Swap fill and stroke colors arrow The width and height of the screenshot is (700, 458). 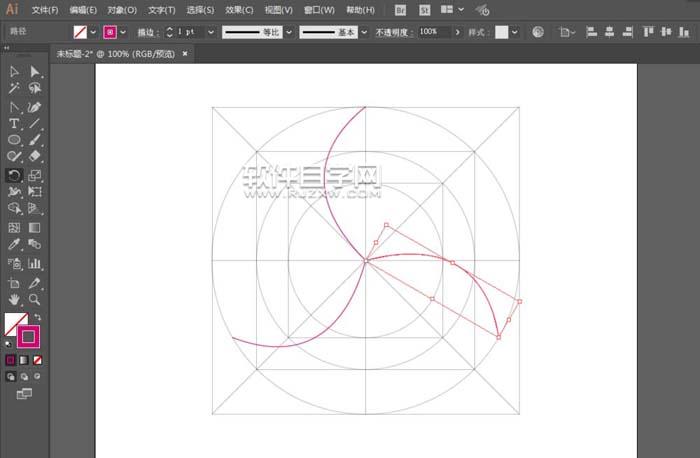[38, 317]
